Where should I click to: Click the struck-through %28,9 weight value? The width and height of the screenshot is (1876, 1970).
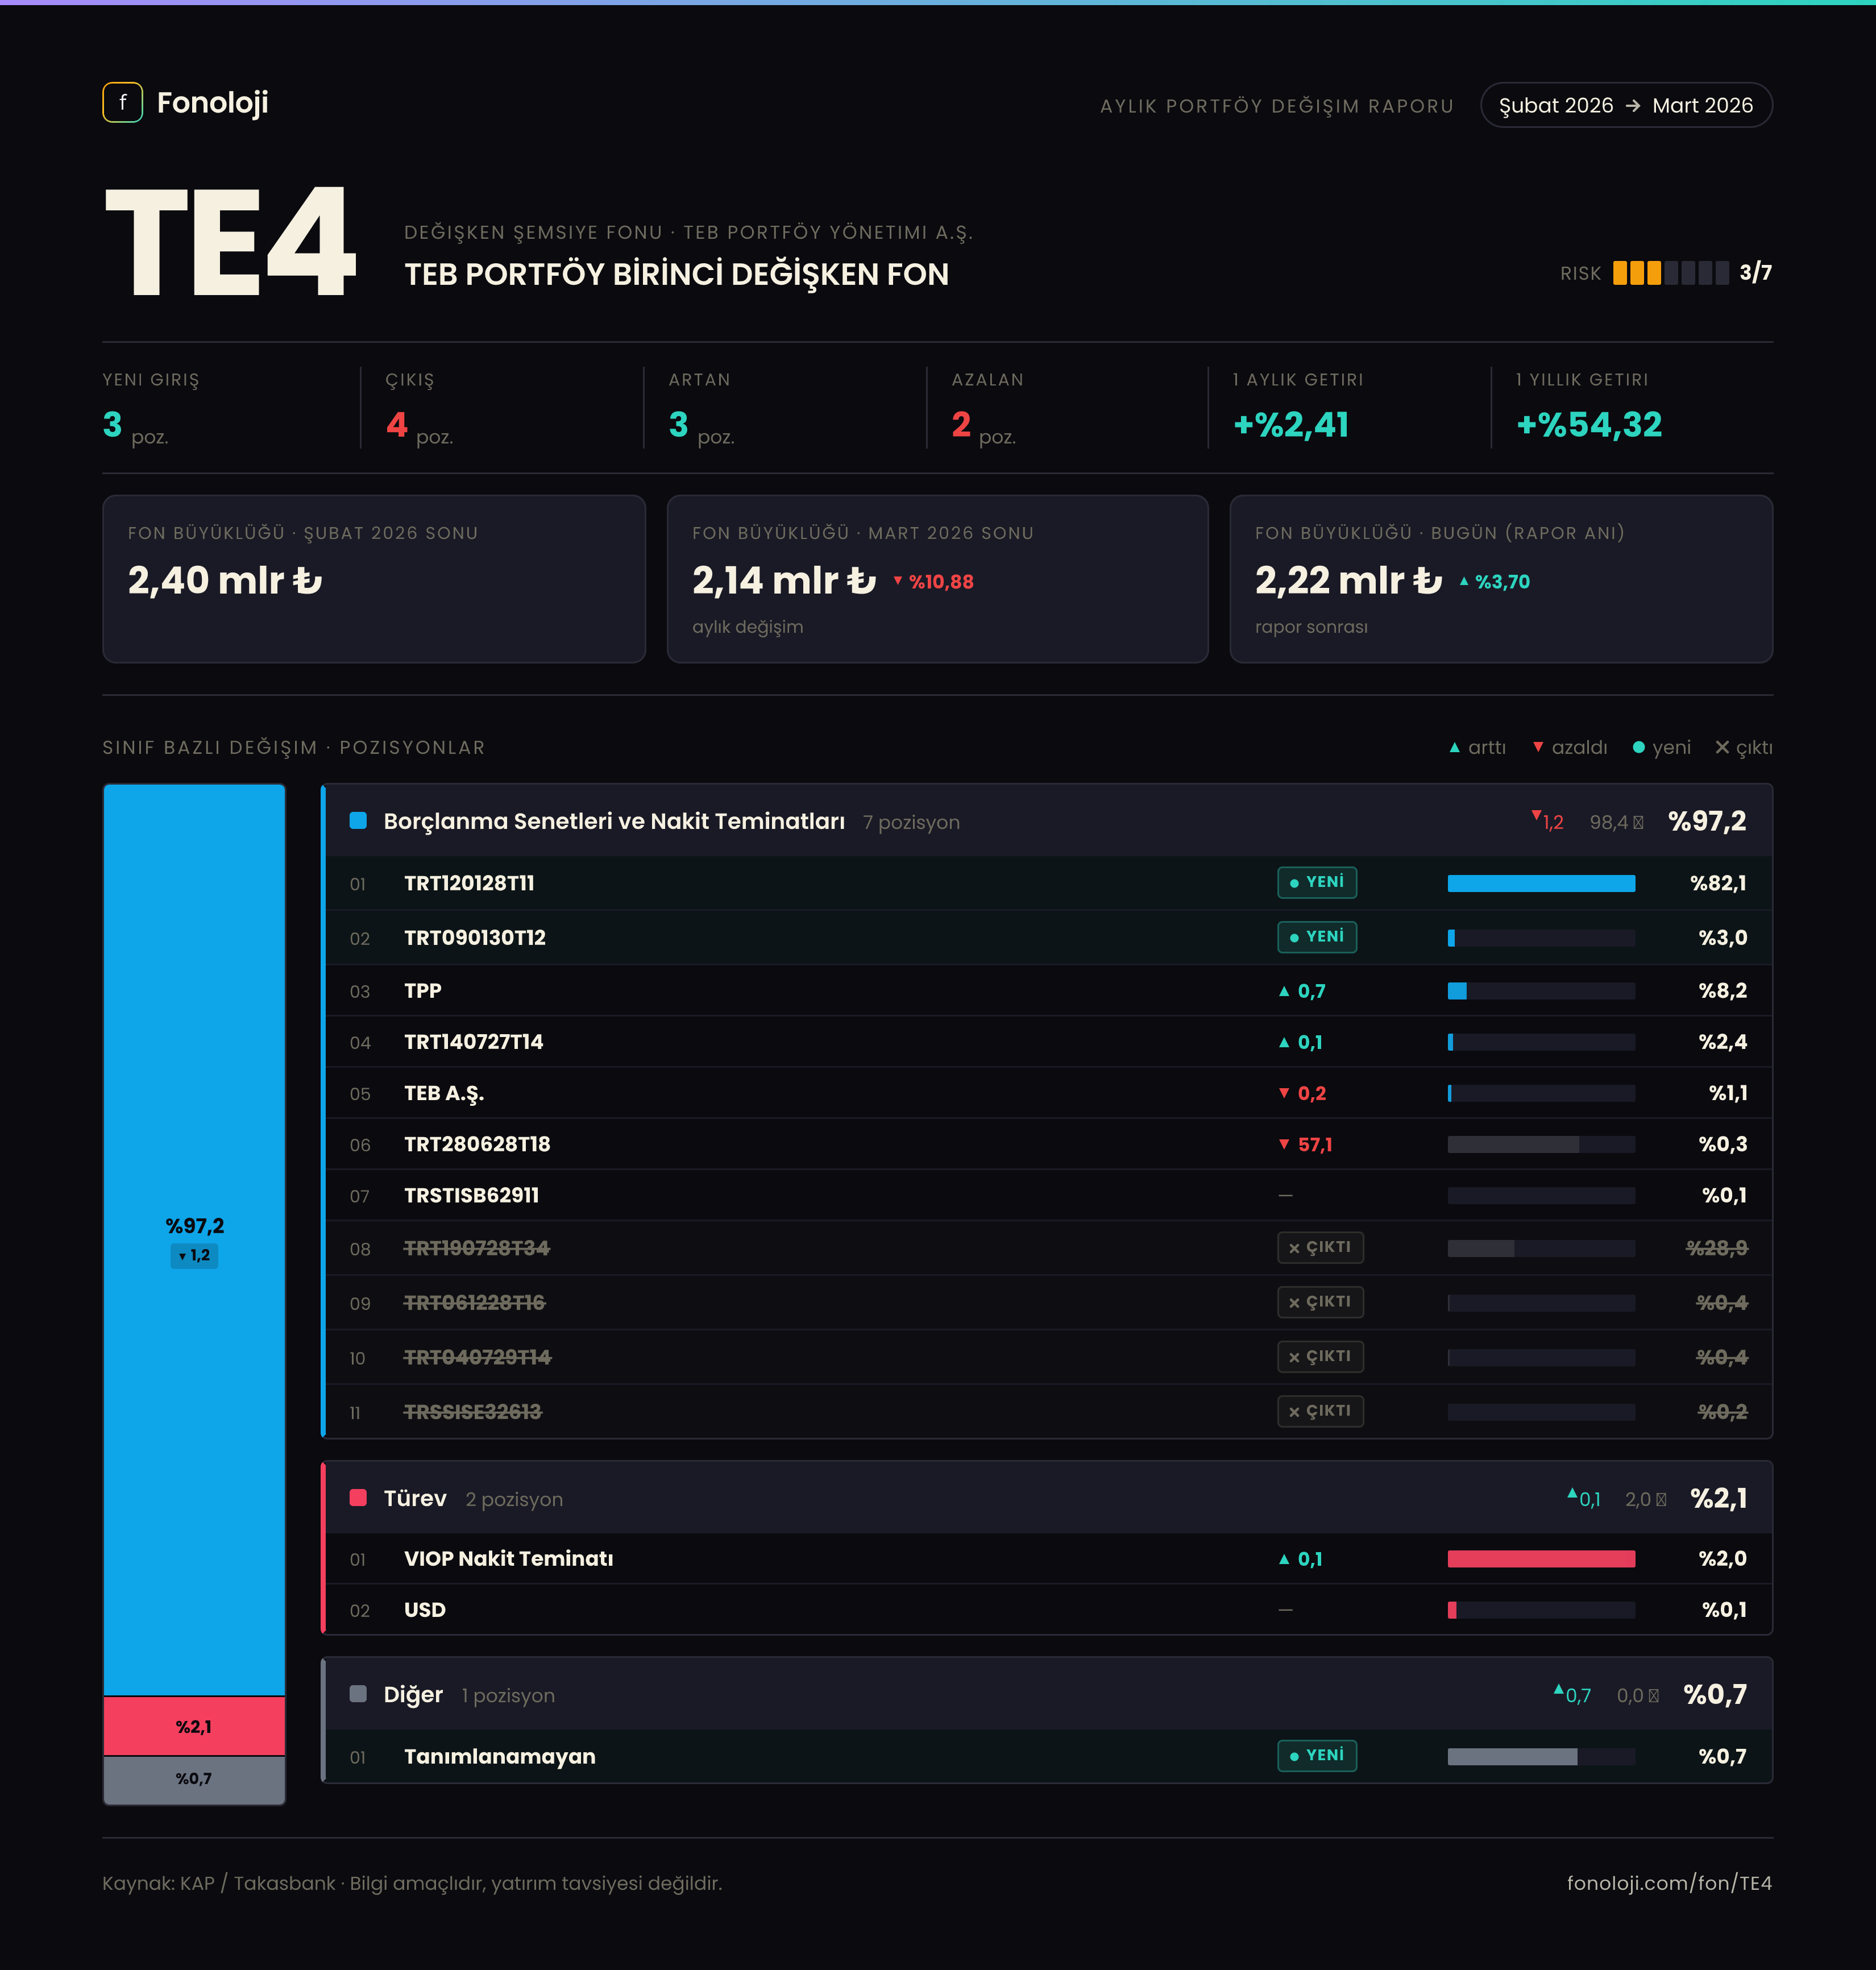pos(1717,1248)
